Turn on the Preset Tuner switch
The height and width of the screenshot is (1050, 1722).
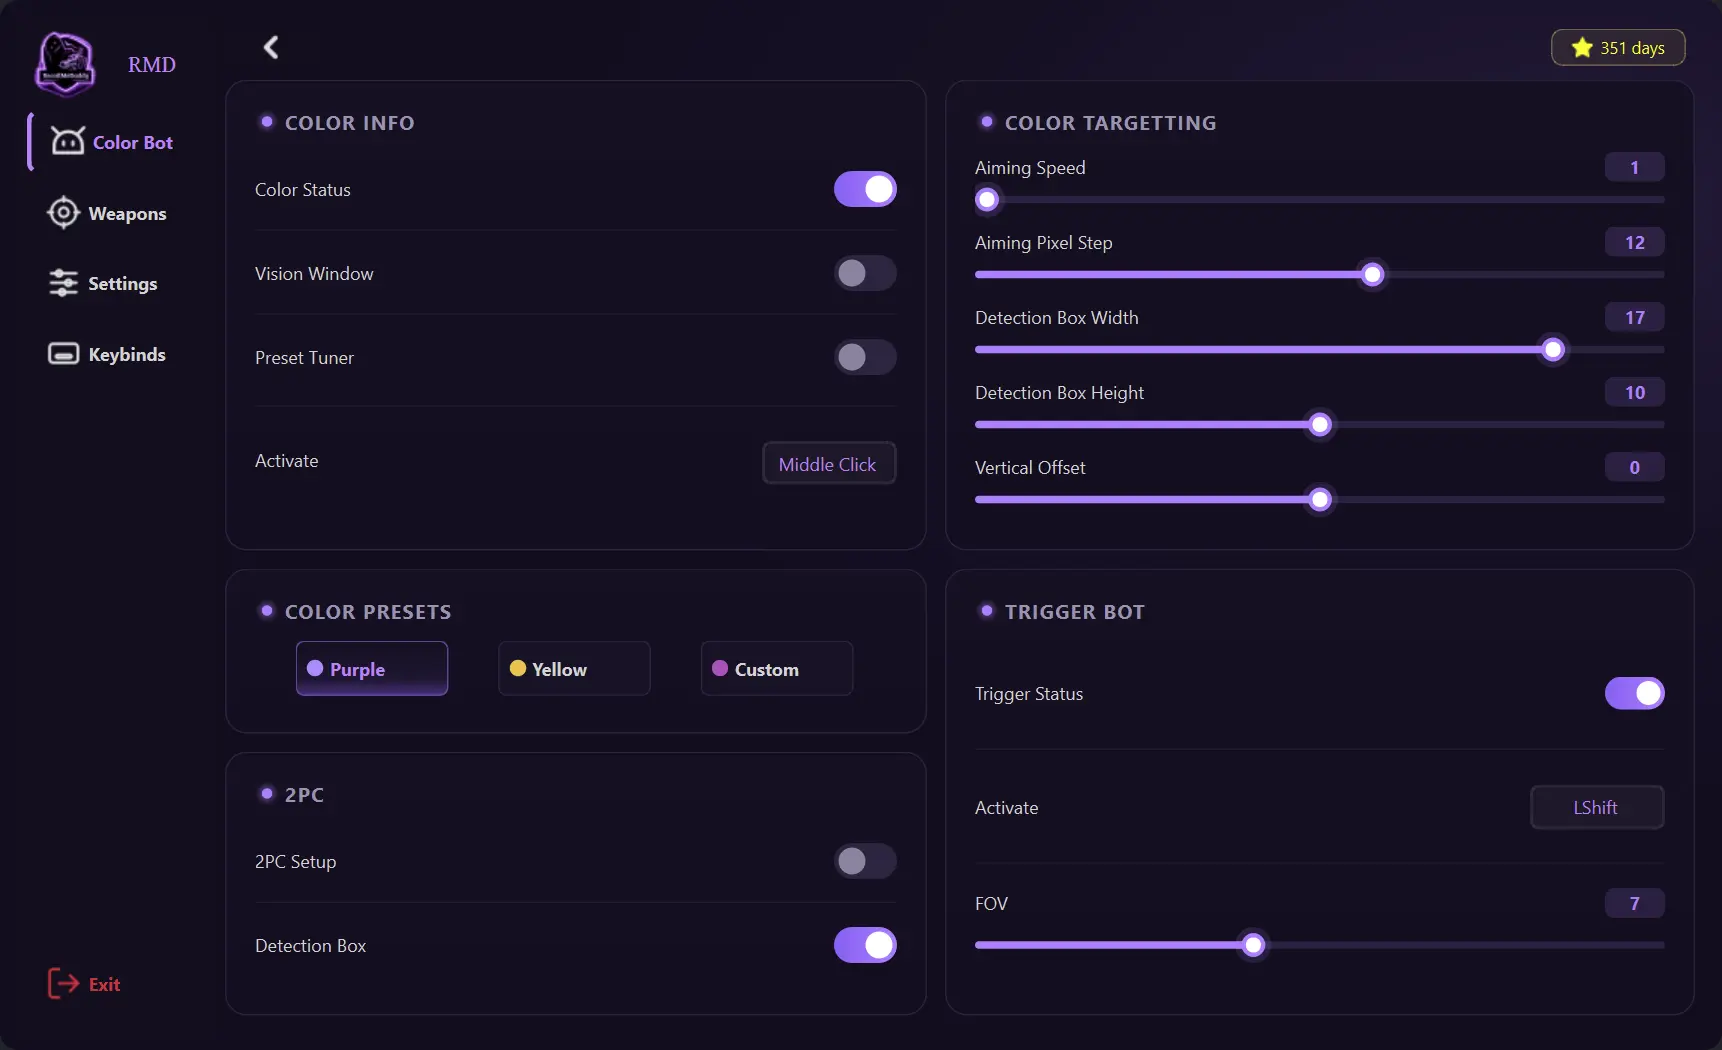pyautogui.click(x=865, y=357)
